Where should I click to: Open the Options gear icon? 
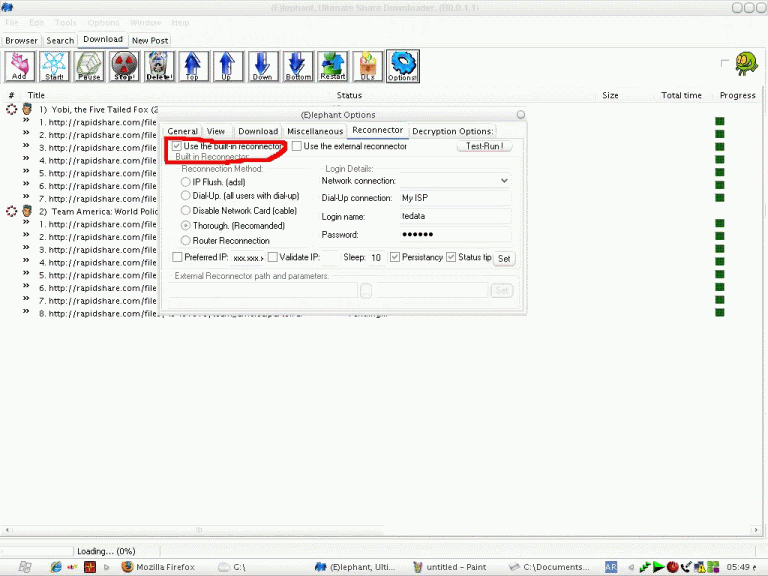point(402,66)
